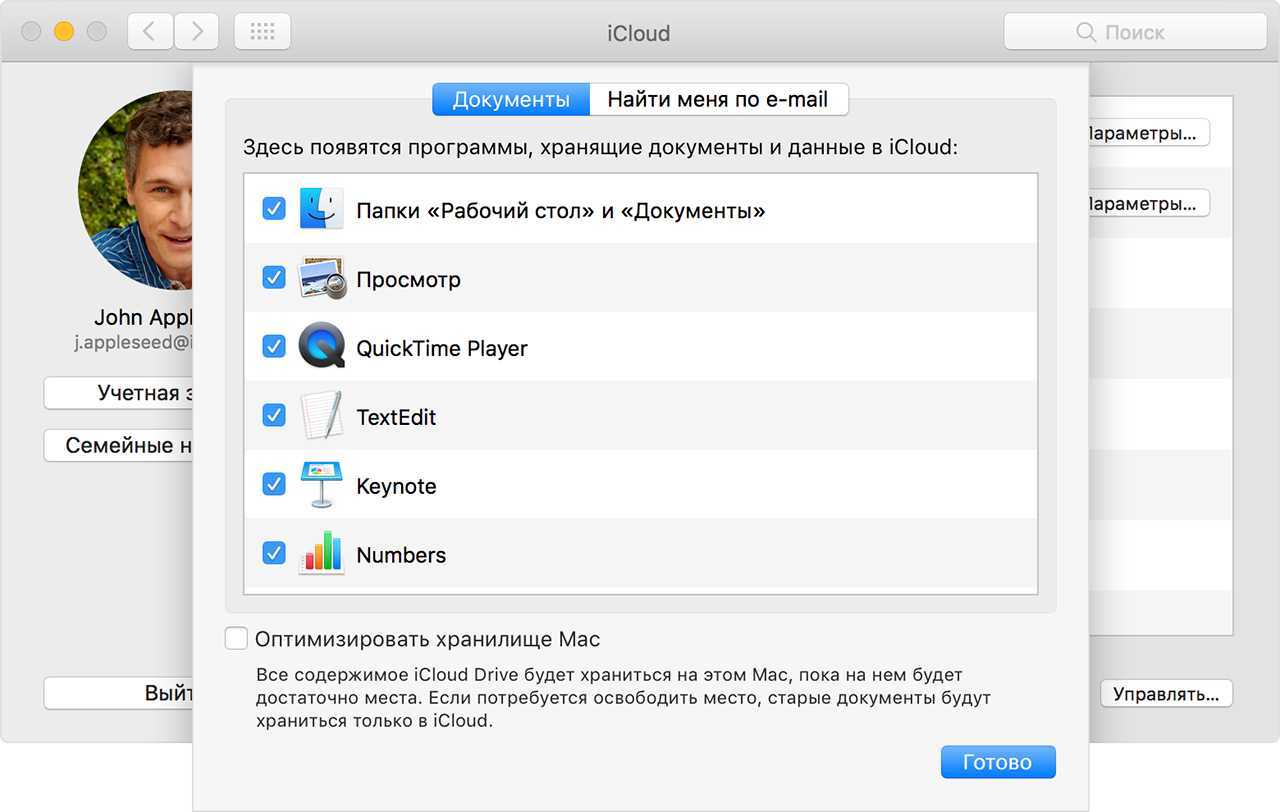Select the TextEdit row label
This screenshot has height=812, width=1280.
(396, 417)
